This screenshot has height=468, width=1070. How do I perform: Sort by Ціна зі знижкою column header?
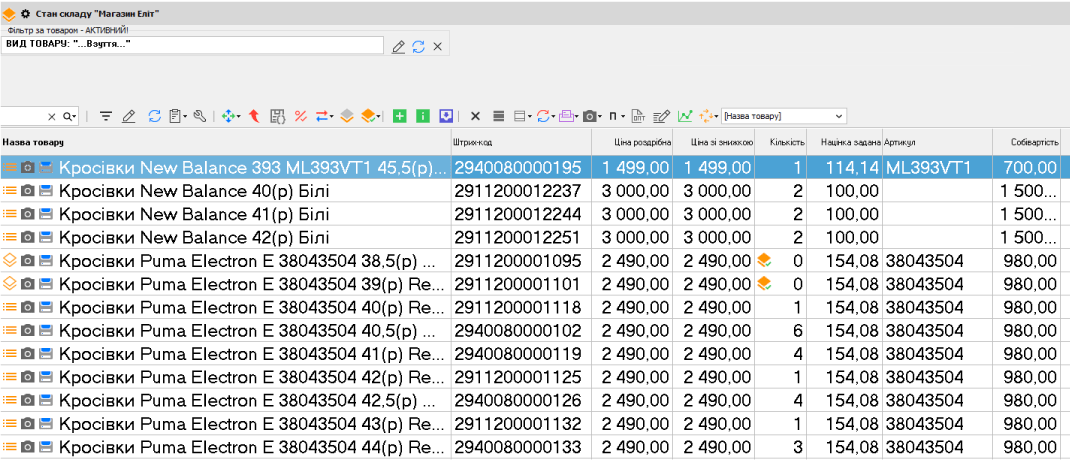[714, 142]
